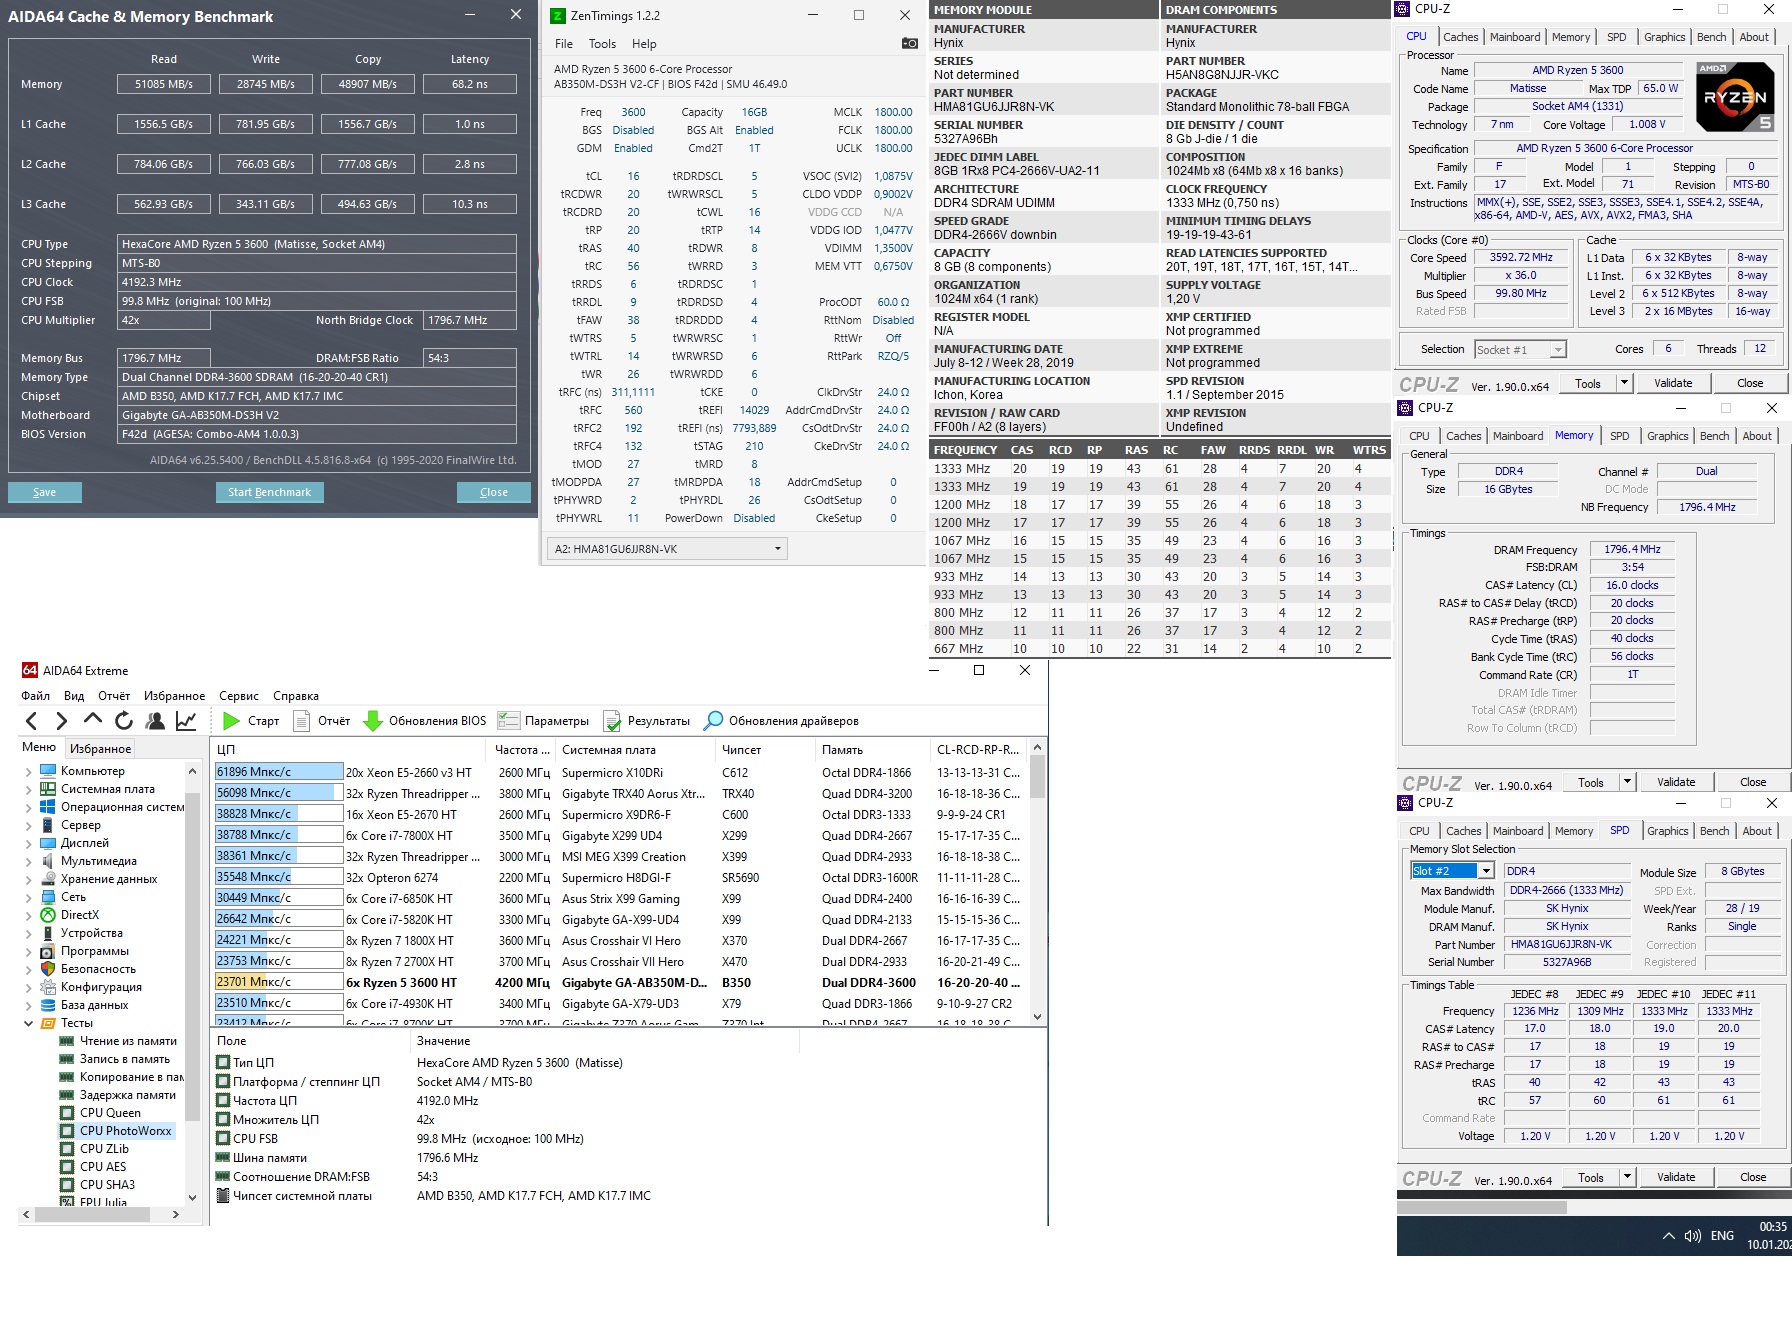Screen dimensions: 1792x1344
Task: Click Save in the AIDA64 Cache & Memory Benchmark
Action: tap(45, 492)
